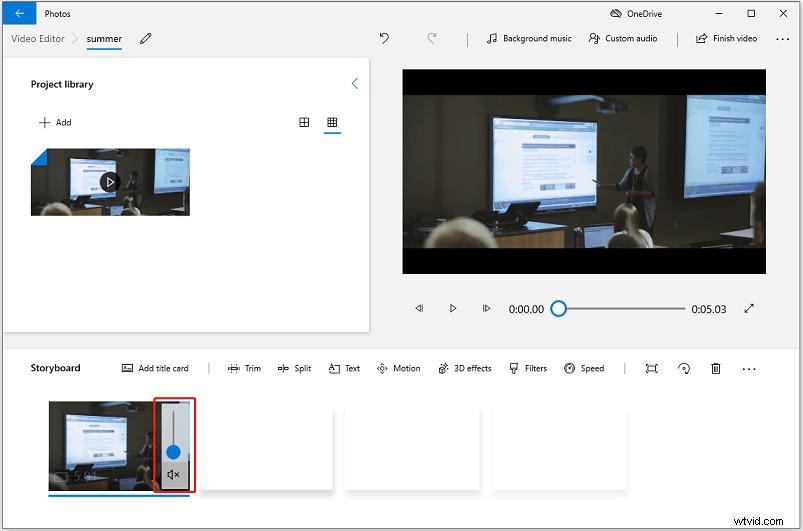The height and width of the screenshot is (531, 803).
Task: Open Filters for the clip
Action: [x=528, y=368]
